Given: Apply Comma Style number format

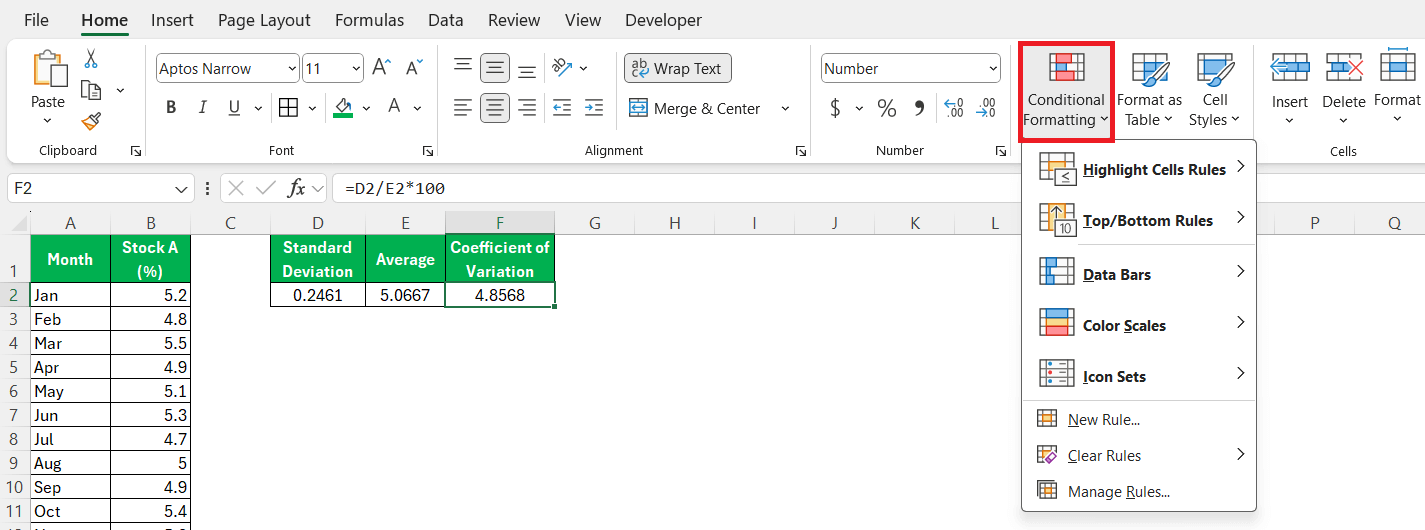Looking at the screenshot, I should (x=917, y=108).
